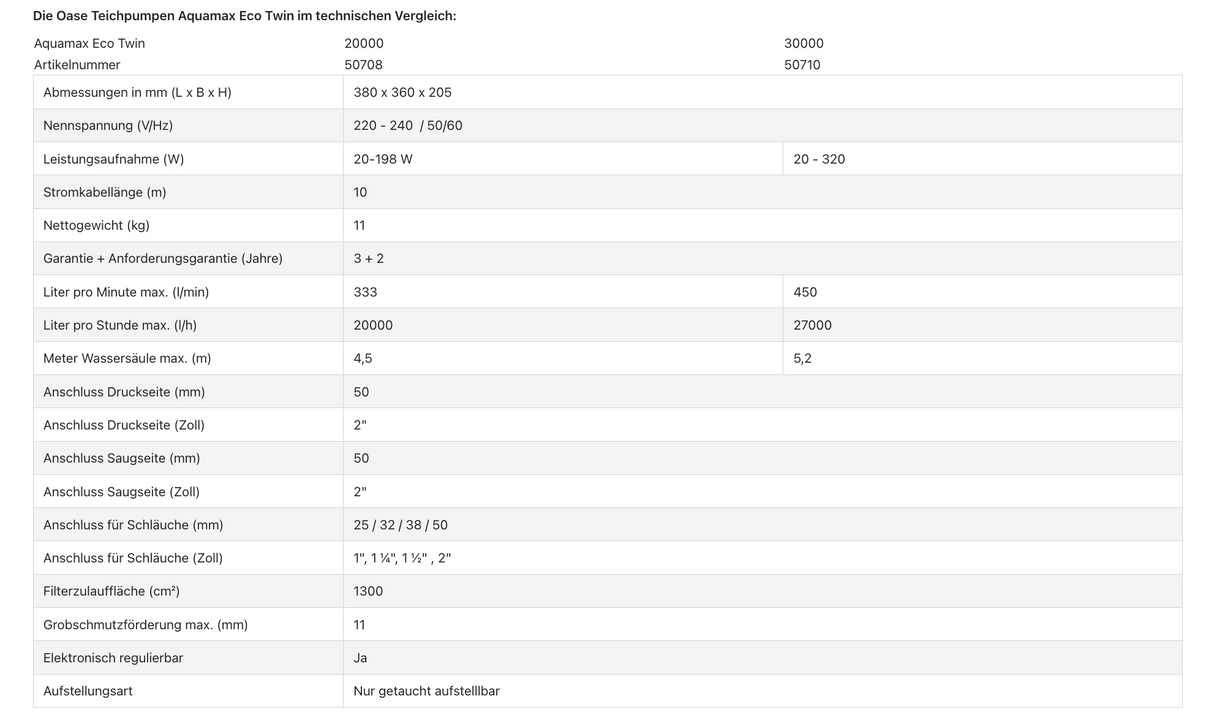This screenshot has height=723, width=1214.
Task: Select article number 50708
Action: (x=364, y=65)
